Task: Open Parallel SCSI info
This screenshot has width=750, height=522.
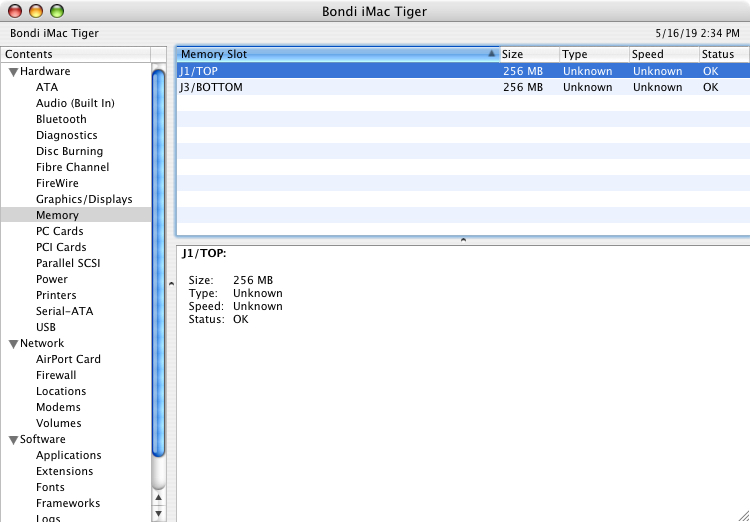Action: click(x=68, y=263)
